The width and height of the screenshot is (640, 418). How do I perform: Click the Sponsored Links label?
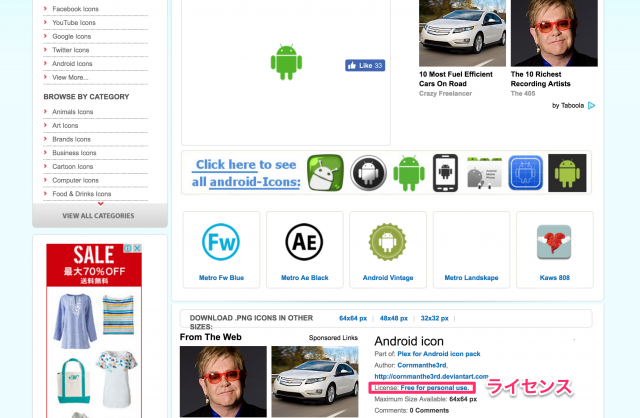point(333,338)
